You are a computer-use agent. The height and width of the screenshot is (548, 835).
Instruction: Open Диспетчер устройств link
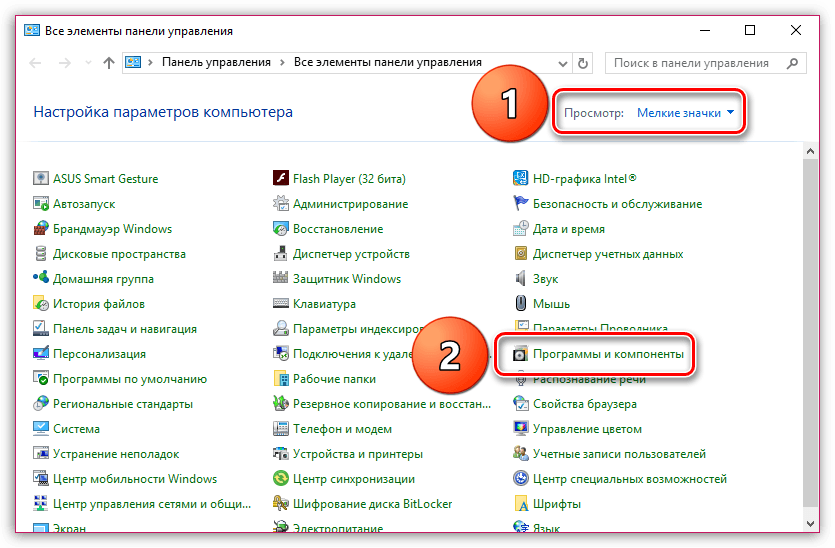tap(350, 254)
